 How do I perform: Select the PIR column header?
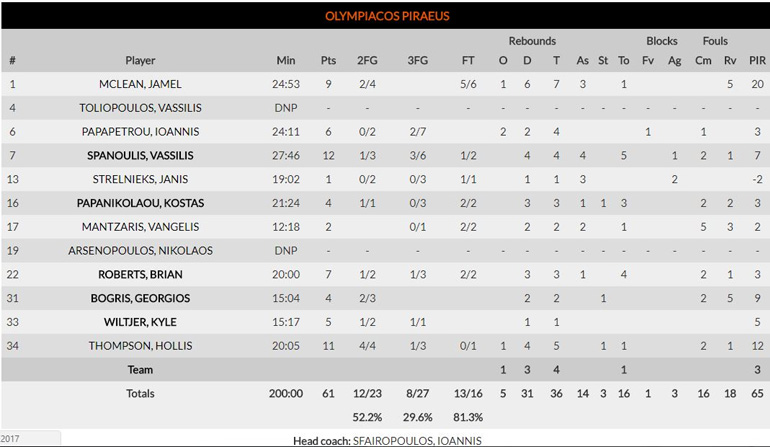tap(757, 61)
